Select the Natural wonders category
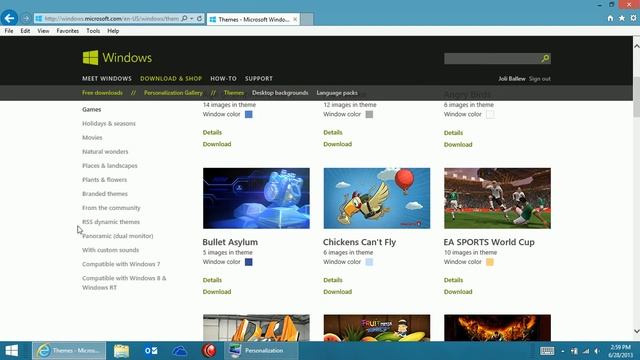Screen dimensions: 640x360 click(x=105, y=152)
